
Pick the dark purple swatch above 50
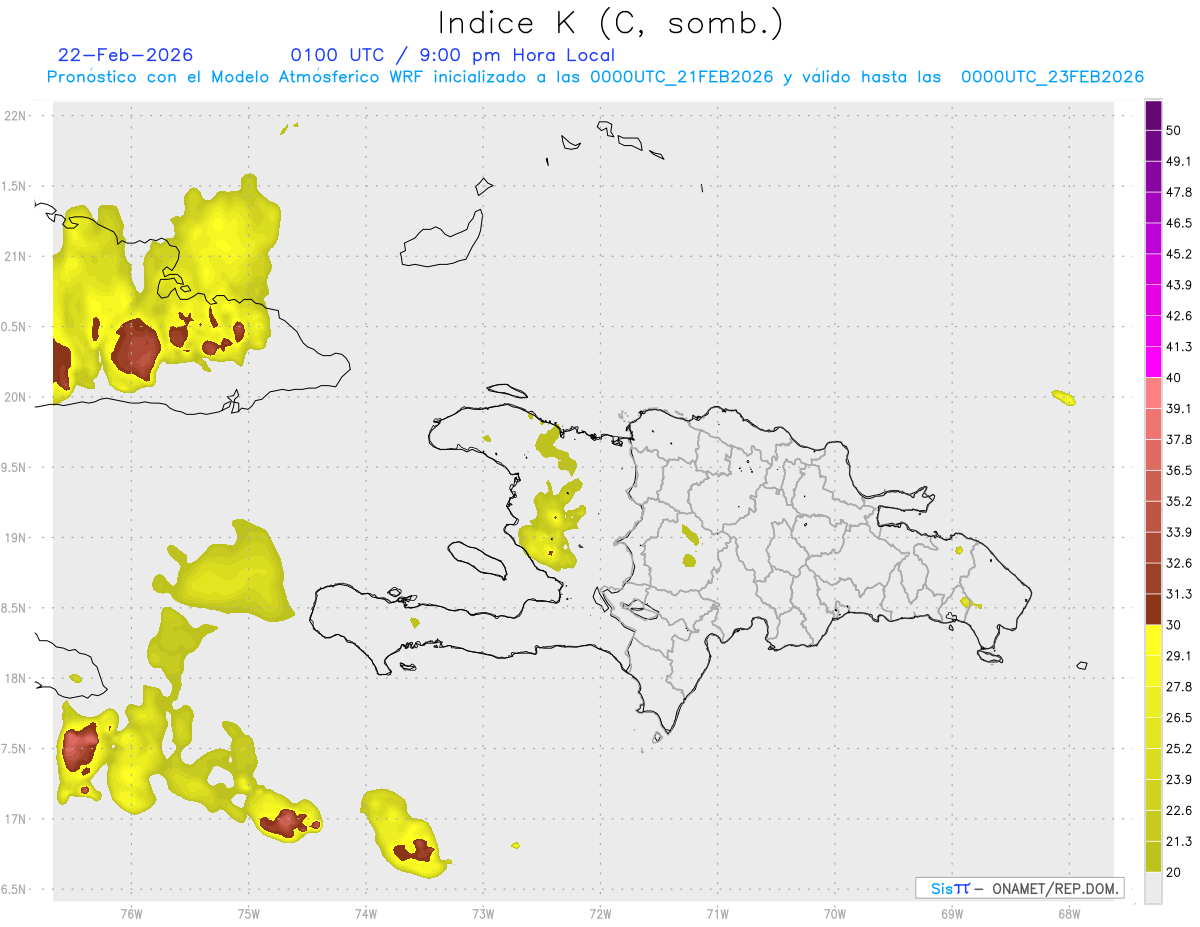(x=1153, y=116)
